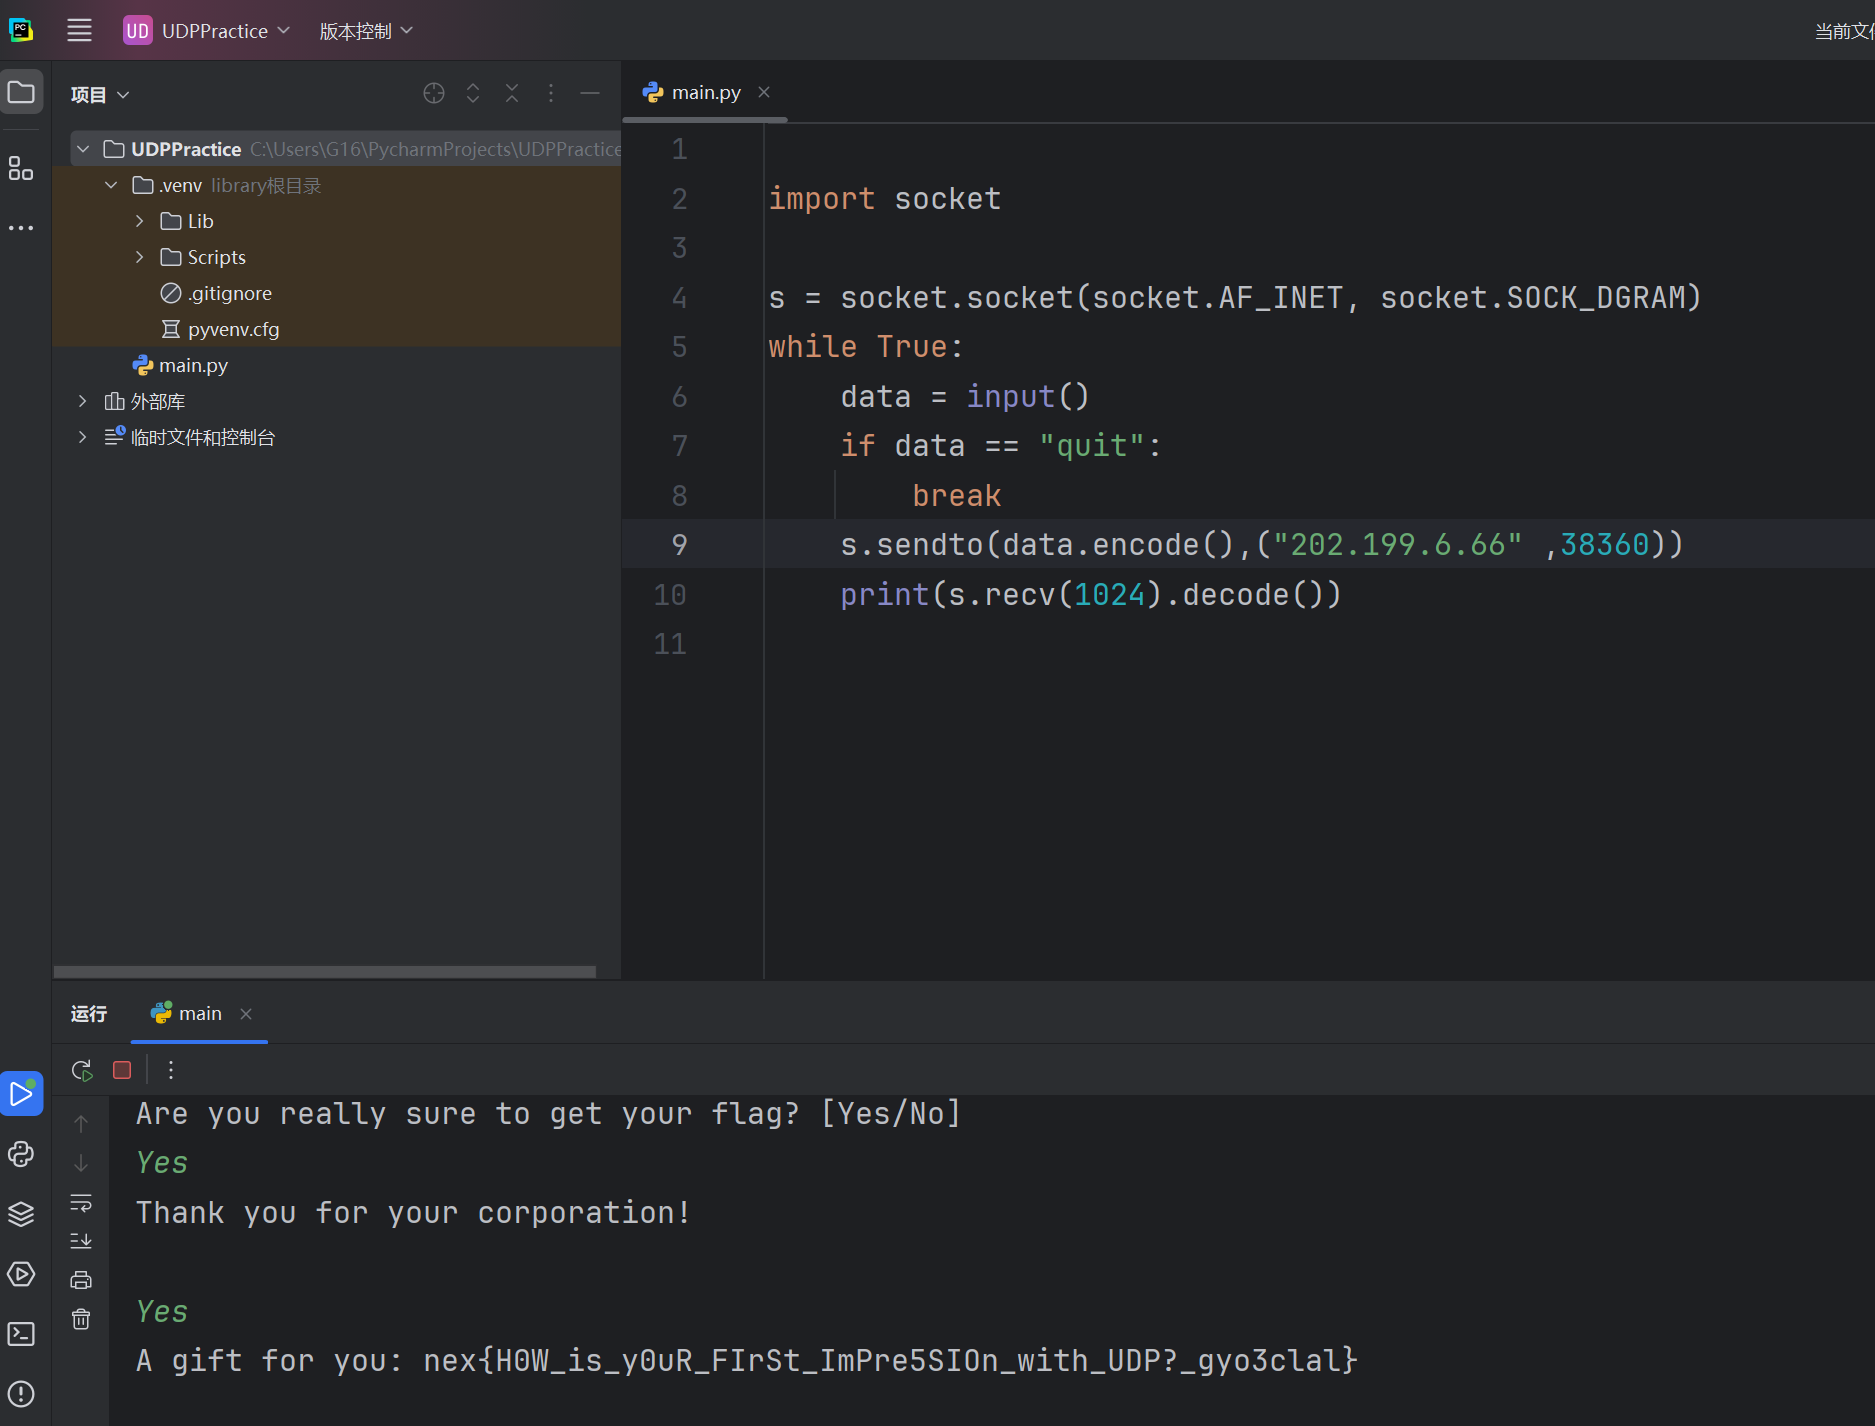Open the UDPPractice project dropdown
Viewport: 1875px width, 1426px height.
click(x=207, y=31)
